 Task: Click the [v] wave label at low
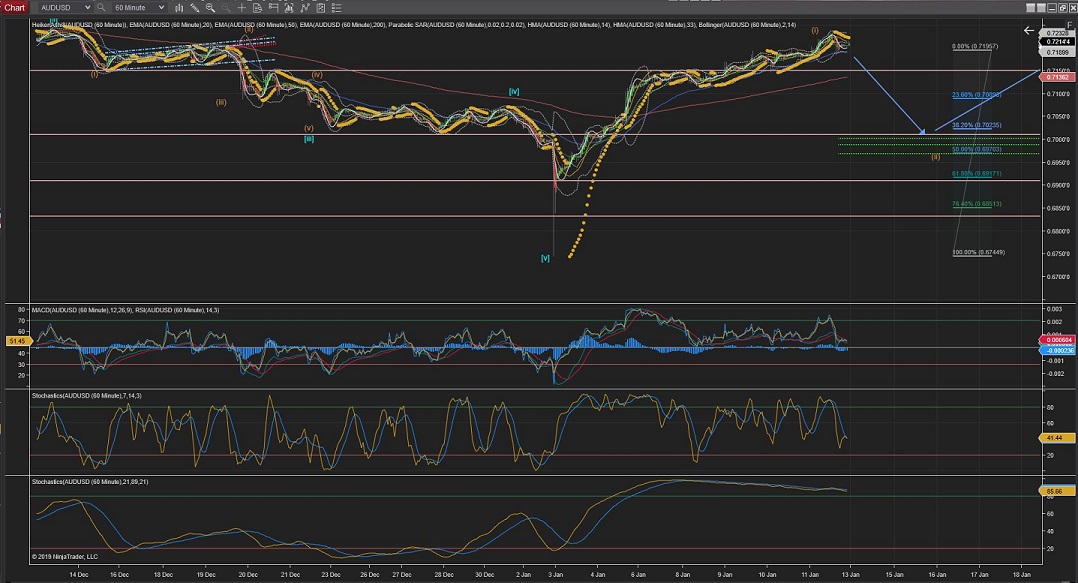pos(545,258)
